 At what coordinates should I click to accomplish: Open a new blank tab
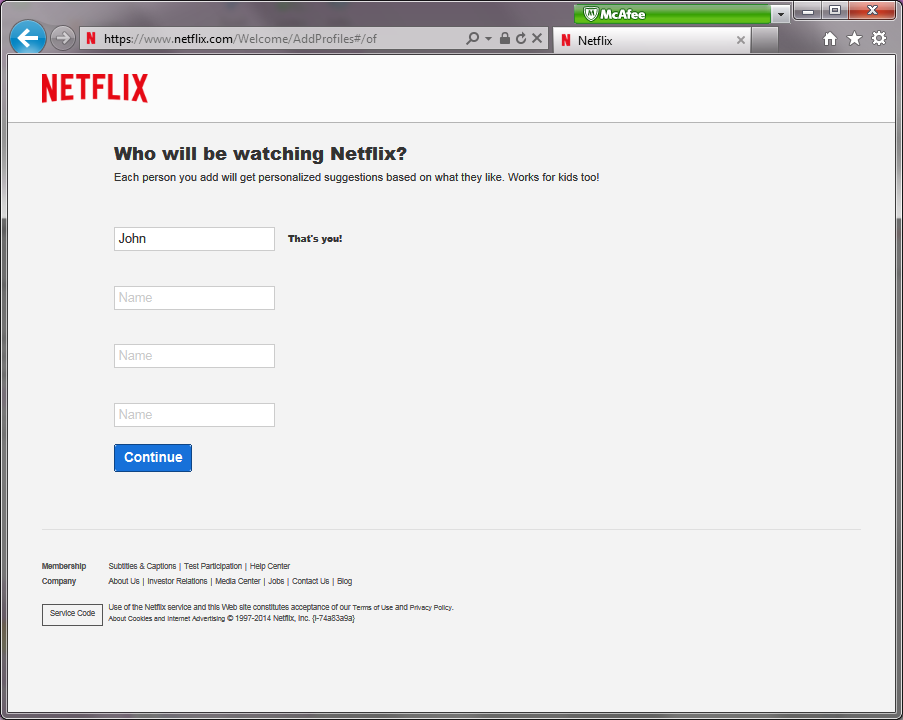(x=765, y=40)
